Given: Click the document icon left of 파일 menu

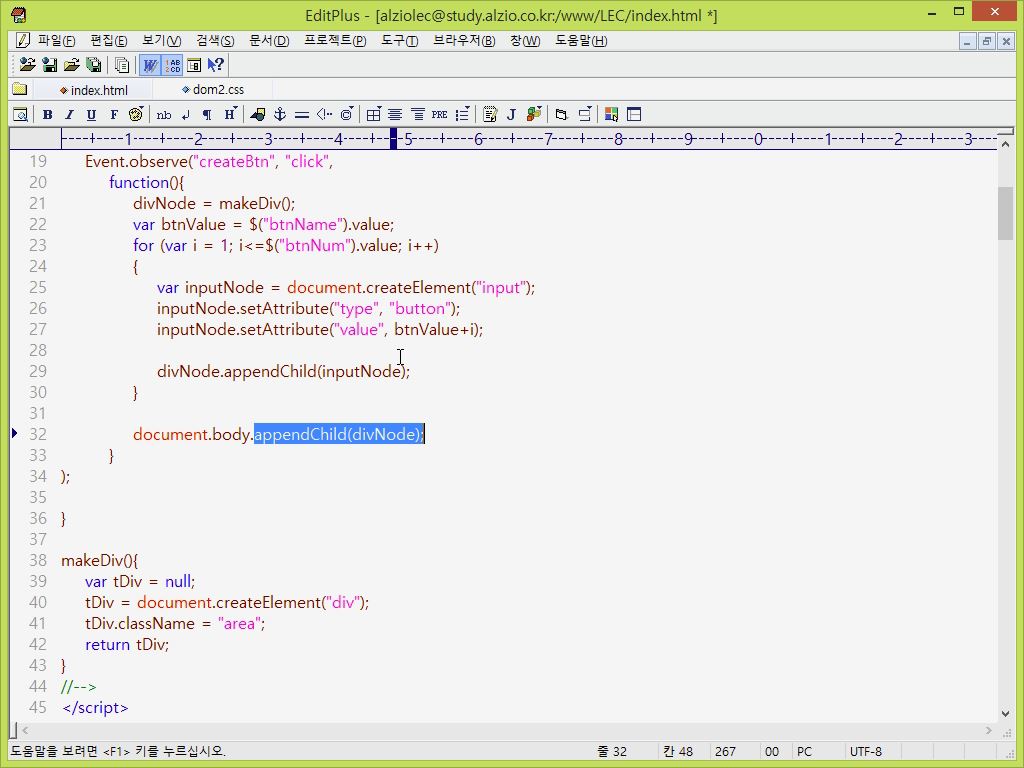Looking at the screenshot, I should coord(22,40).
